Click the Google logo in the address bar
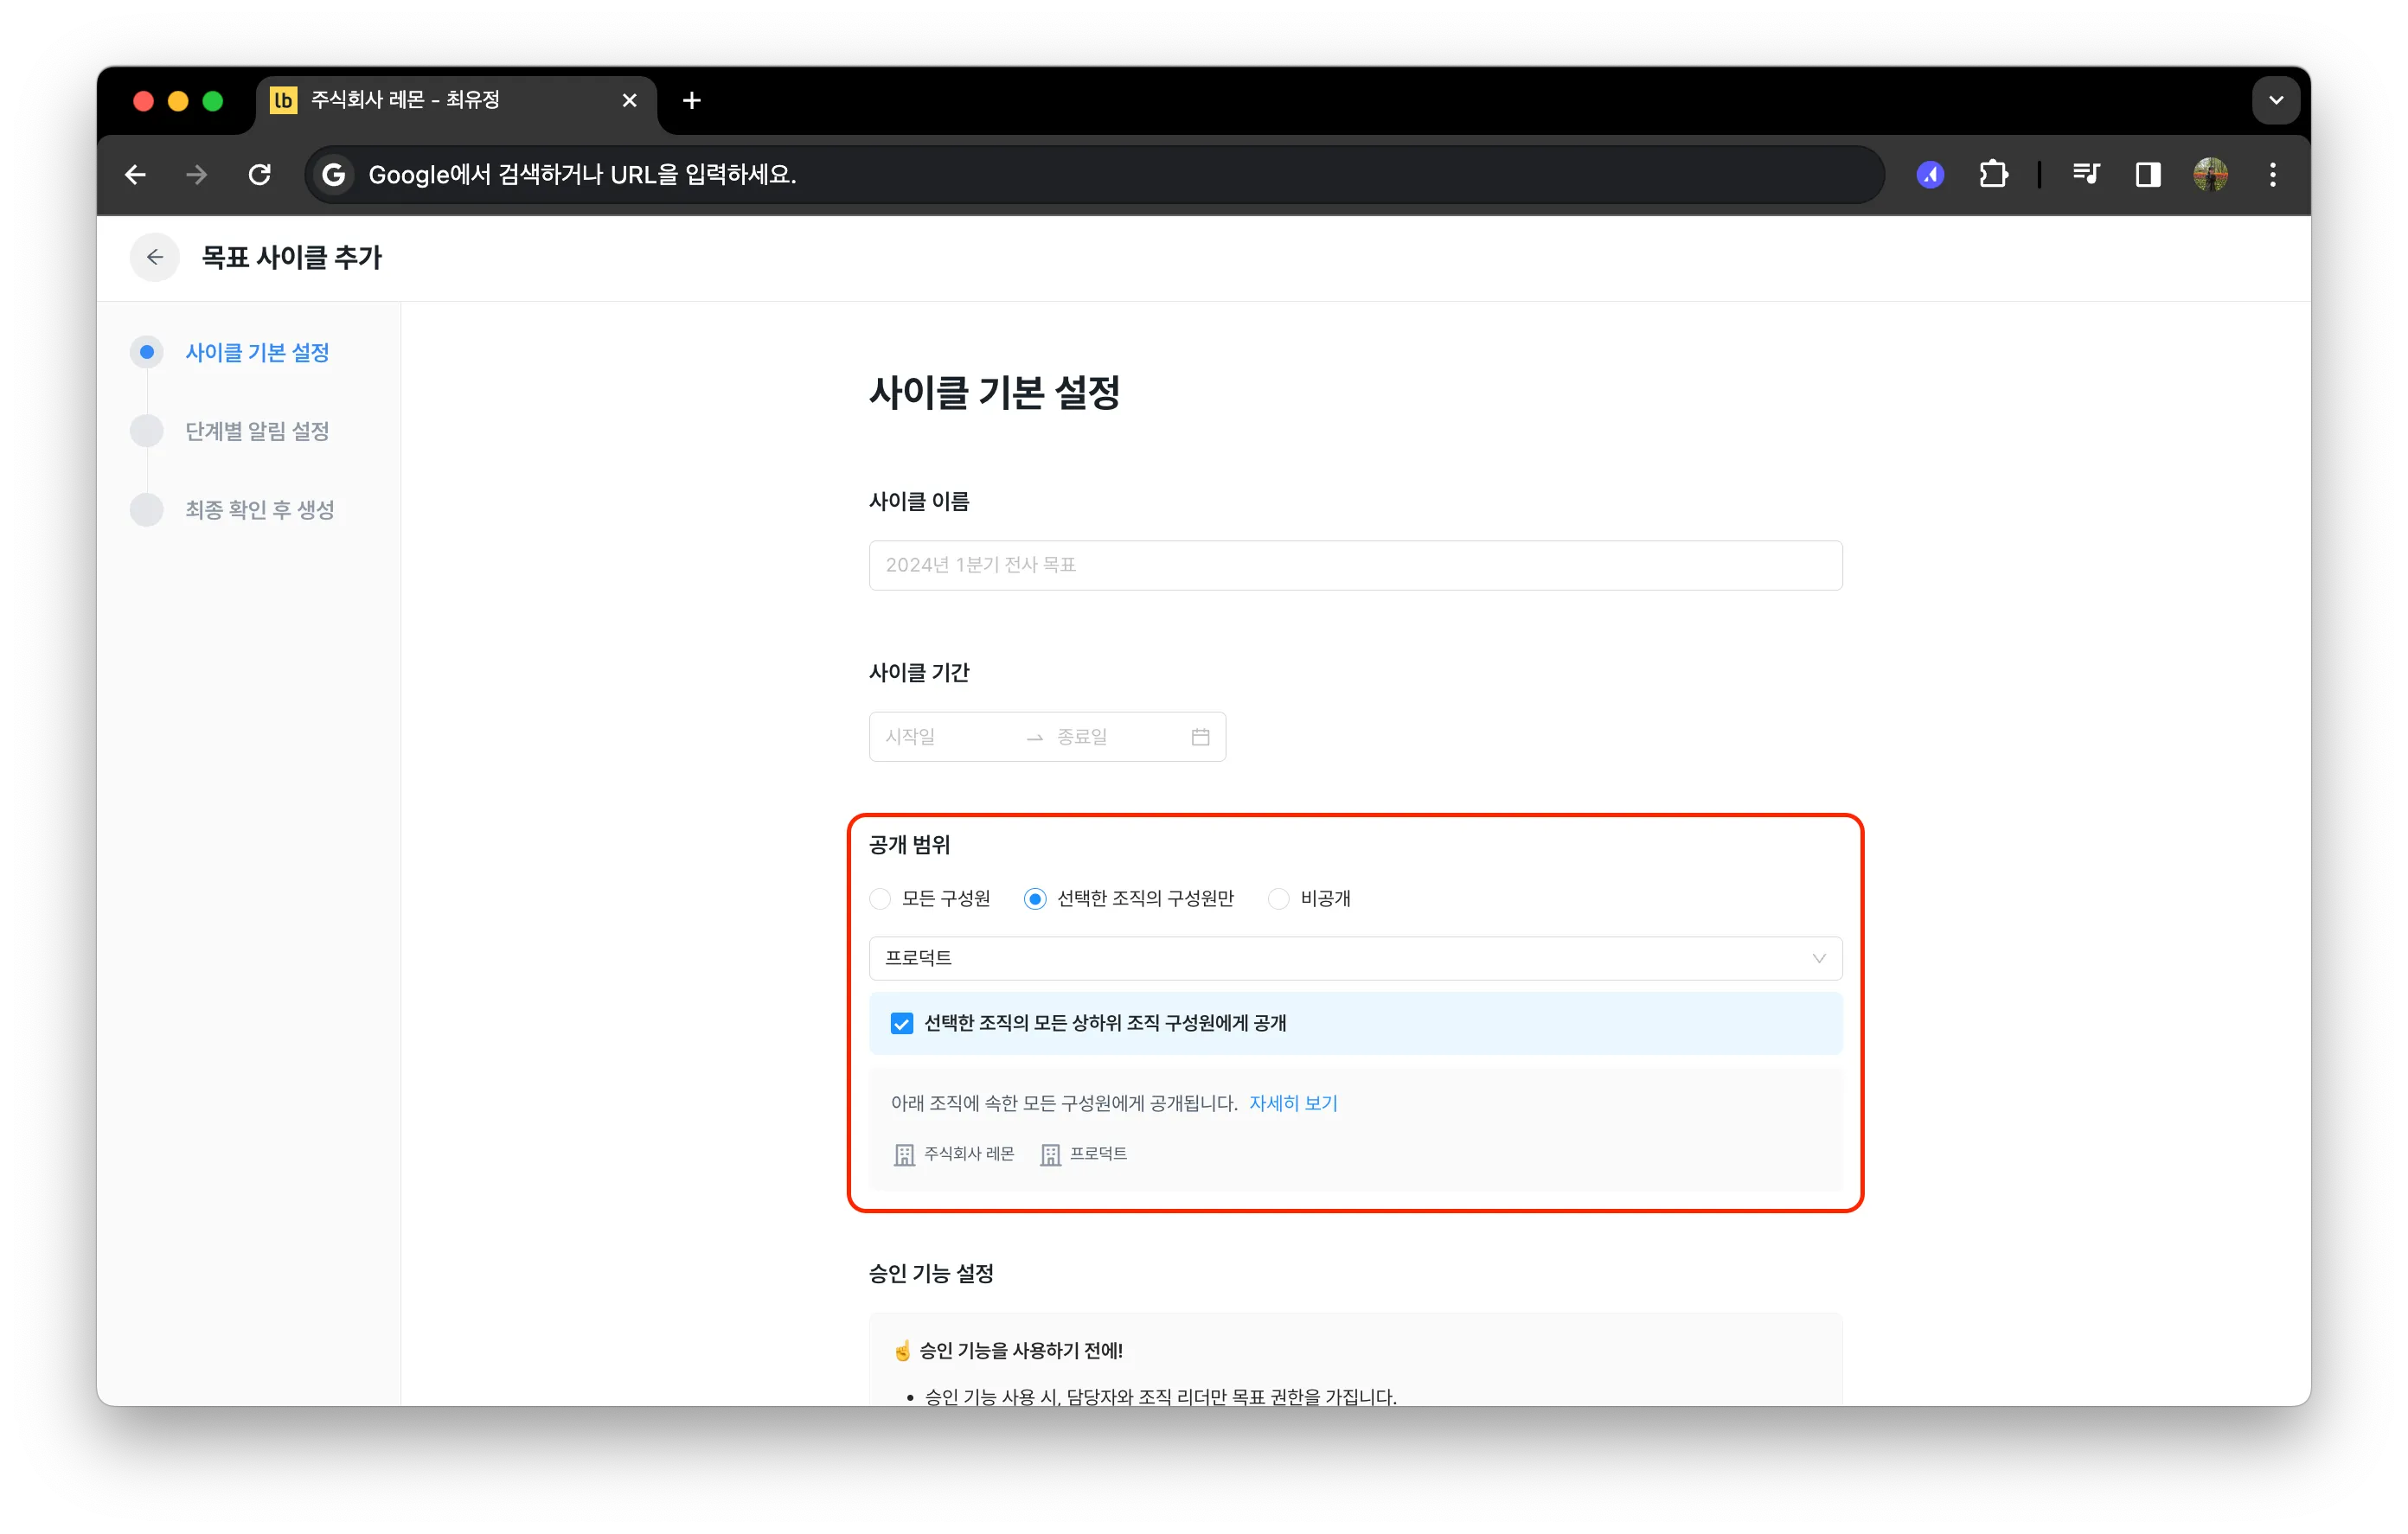The height and width of the screenshot is (1534, 2408). click(x=334, y=175)
